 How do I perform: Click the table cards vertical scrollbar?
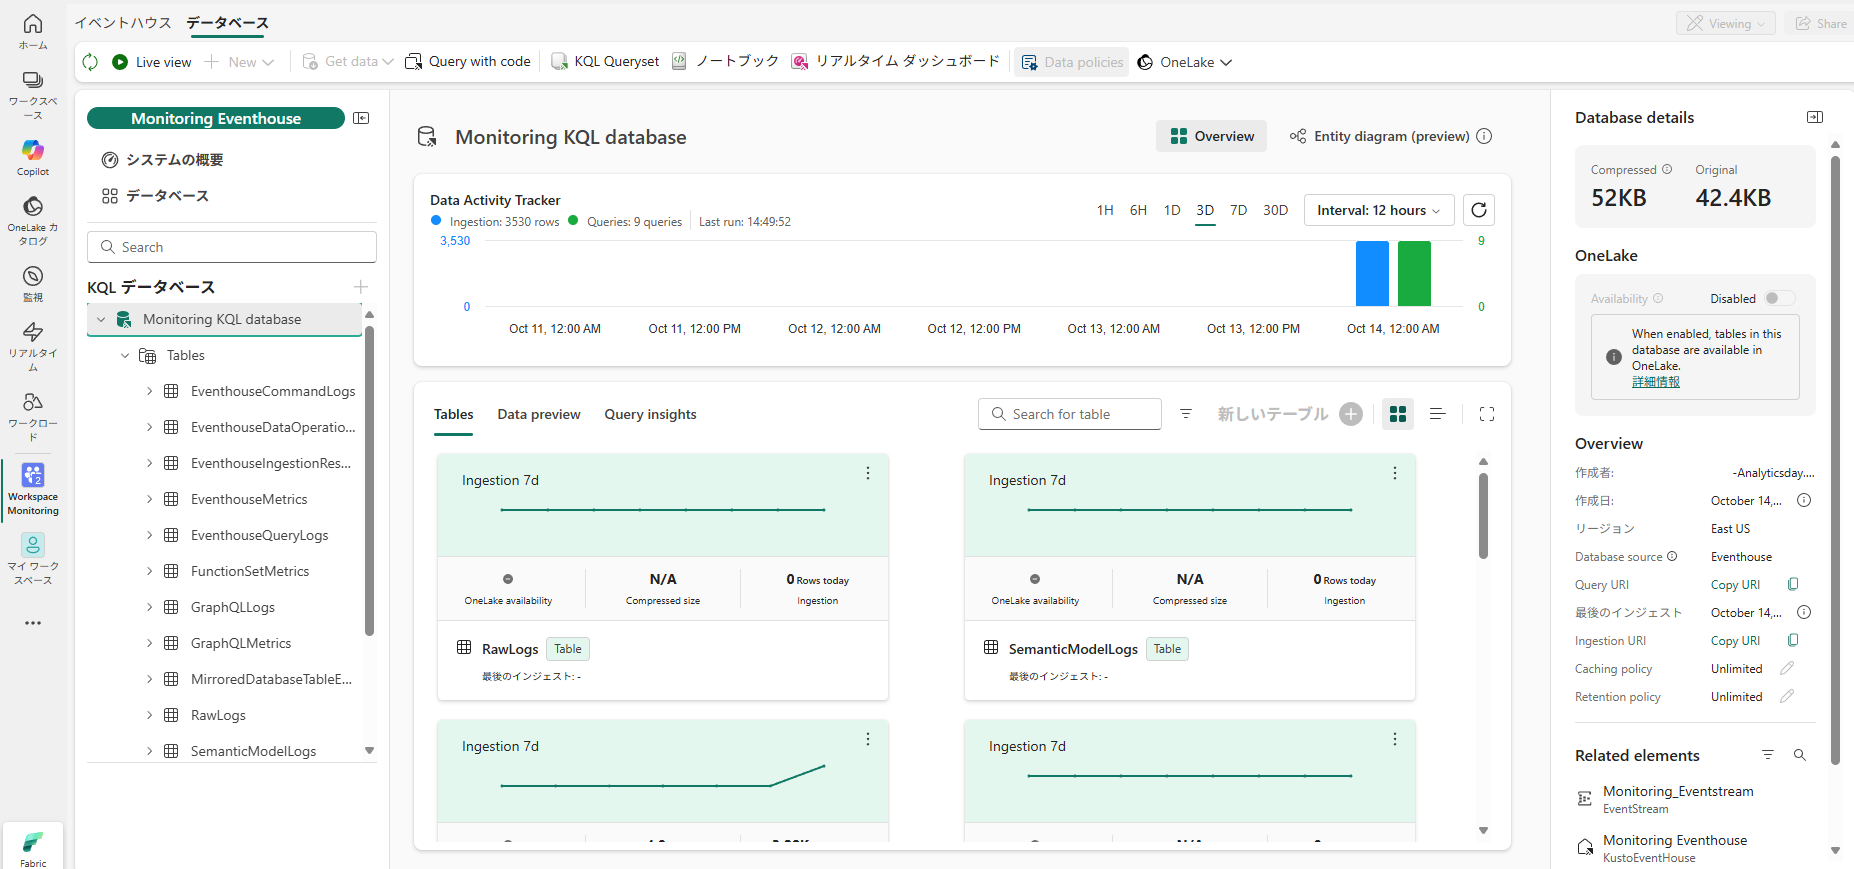point(1483,515)
